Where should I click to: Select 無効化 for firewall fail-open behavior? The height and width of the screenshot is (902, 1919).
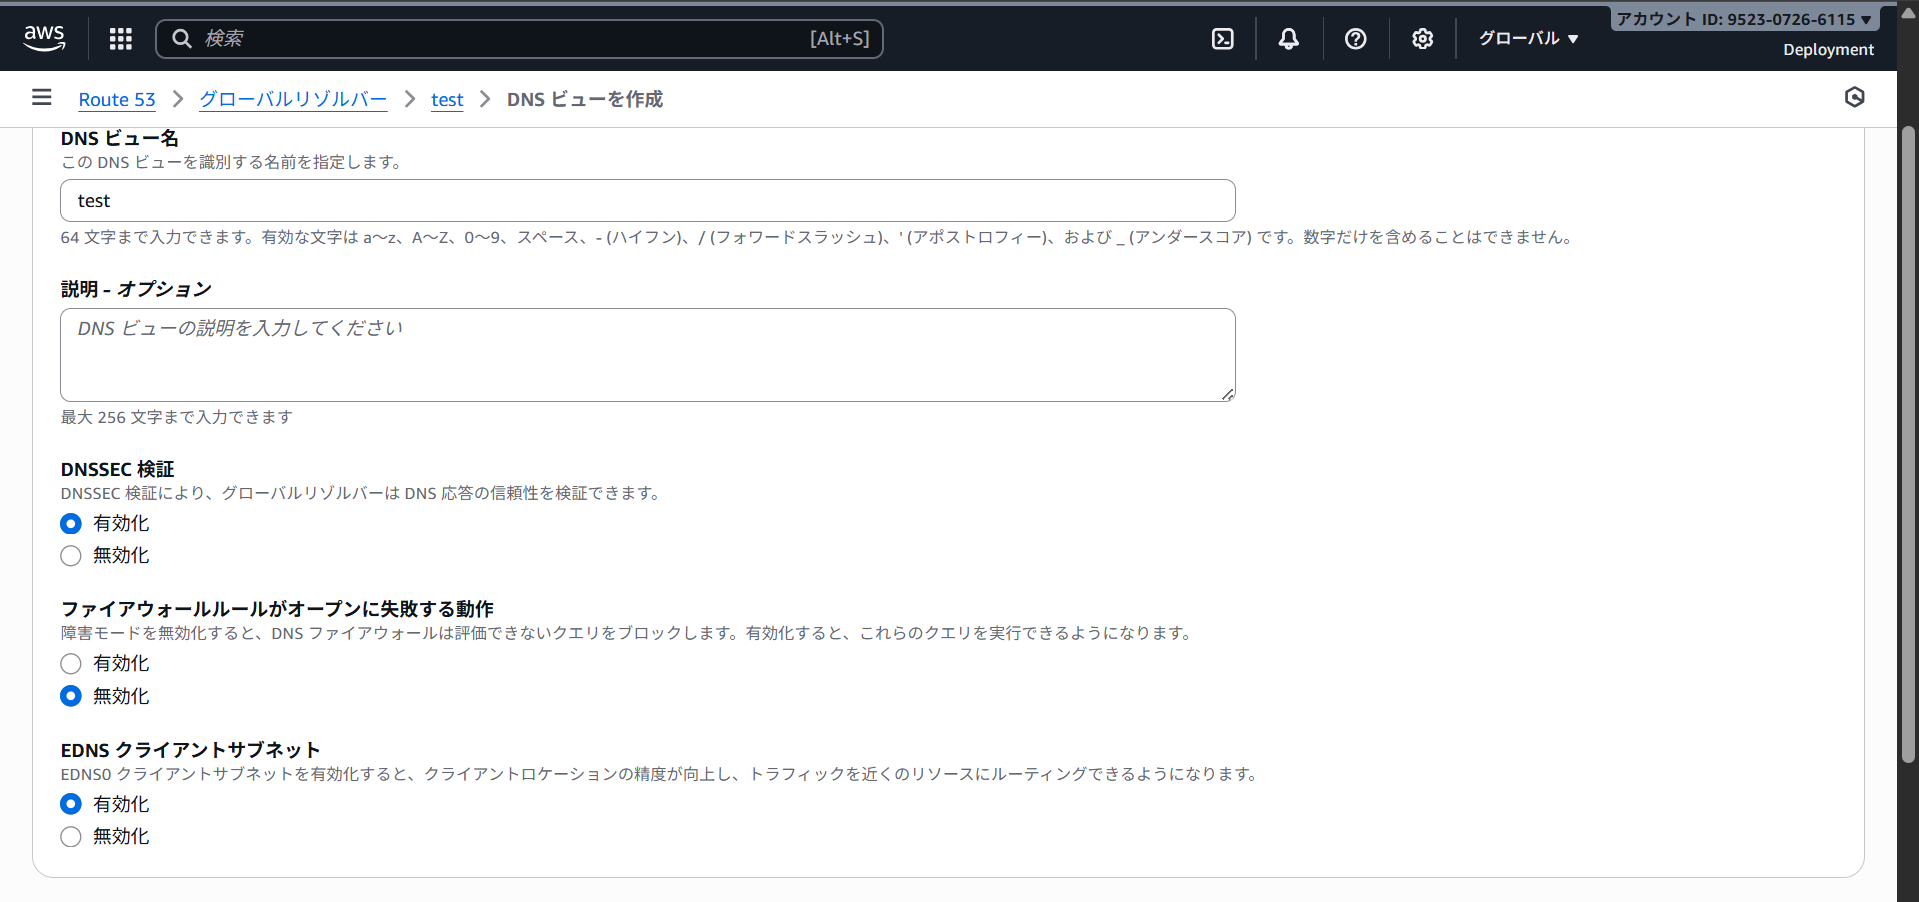click(x=71, y=696)
